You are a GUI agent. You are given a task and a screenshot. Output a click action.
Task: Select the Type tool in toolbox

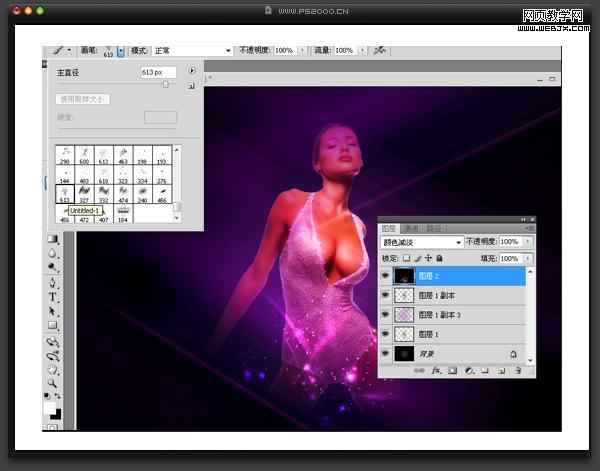(52, 297)
